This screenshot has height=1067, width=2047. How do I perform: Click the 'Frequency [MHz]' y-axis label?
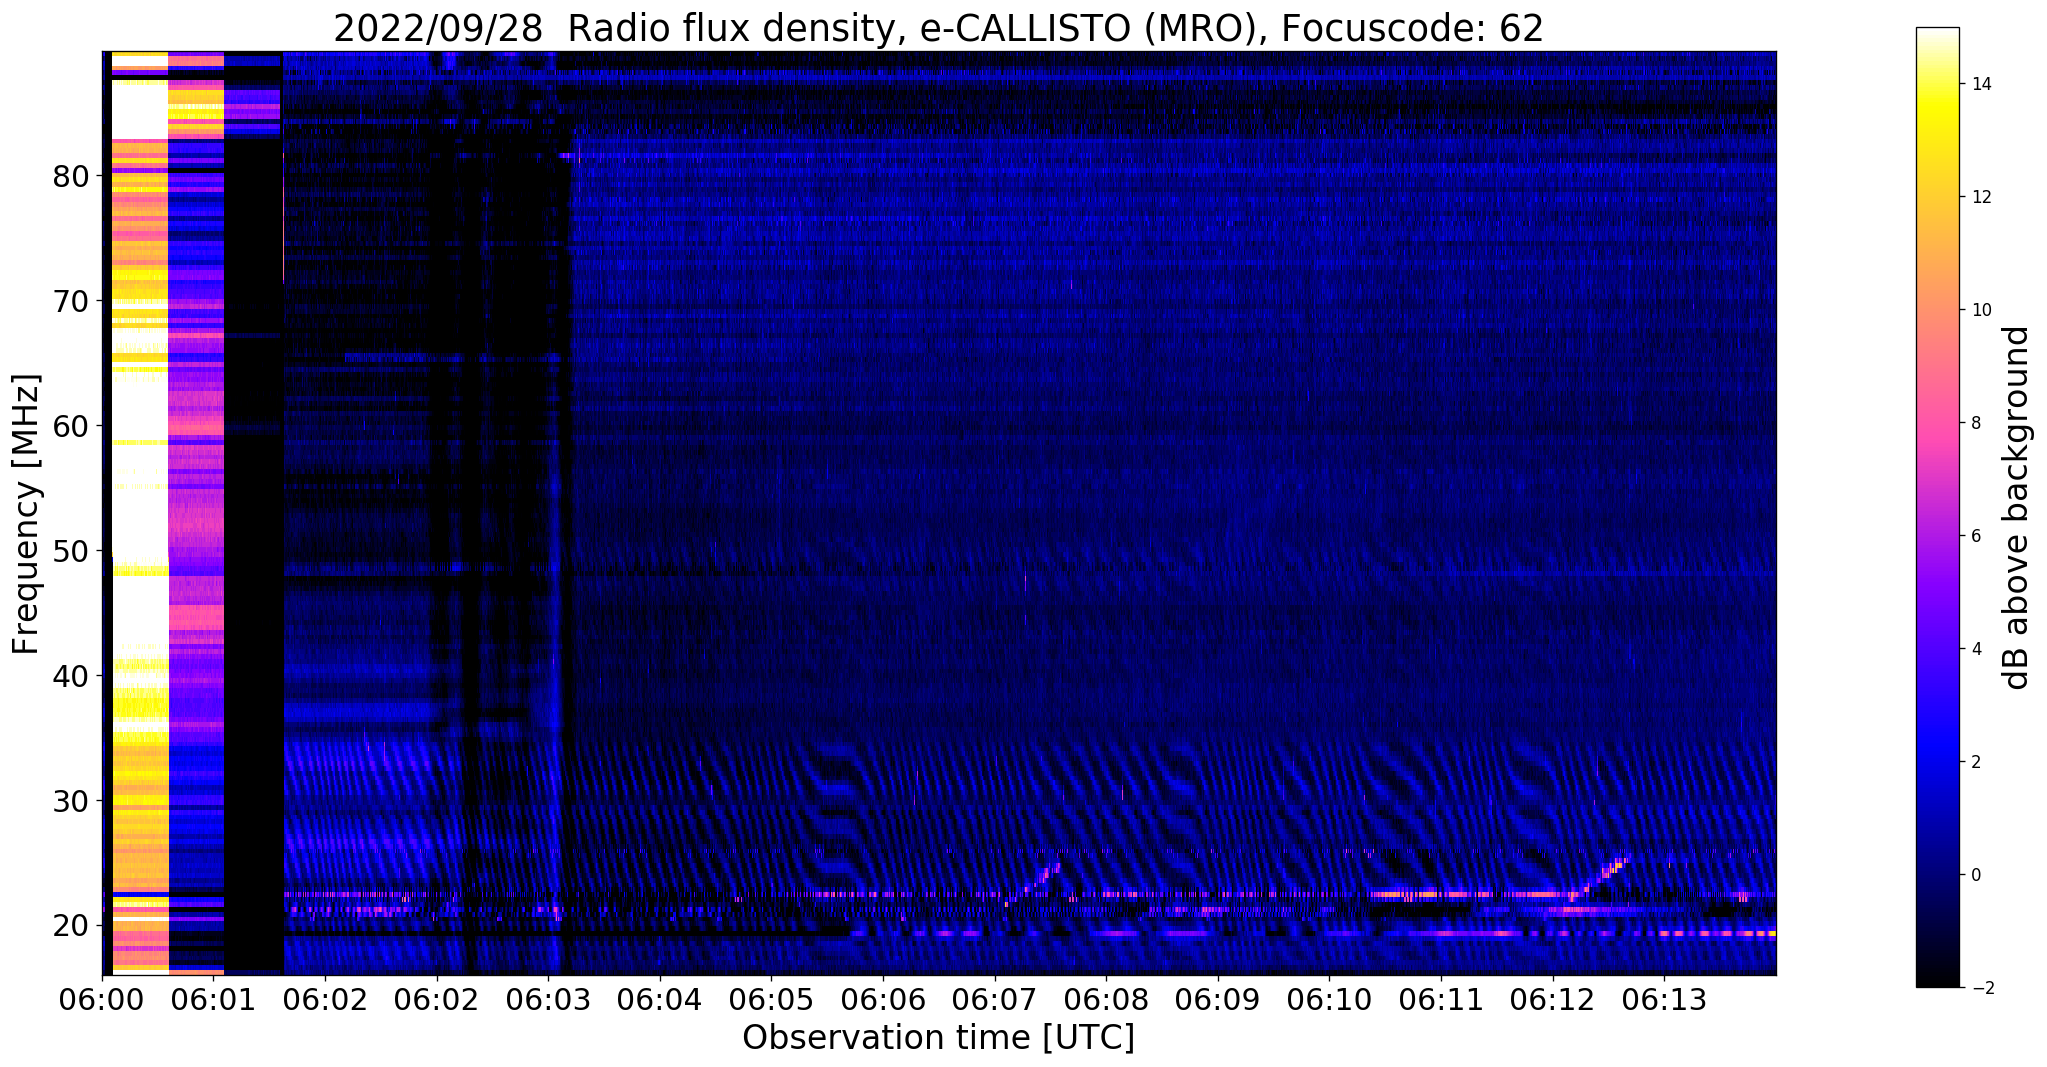27,514
